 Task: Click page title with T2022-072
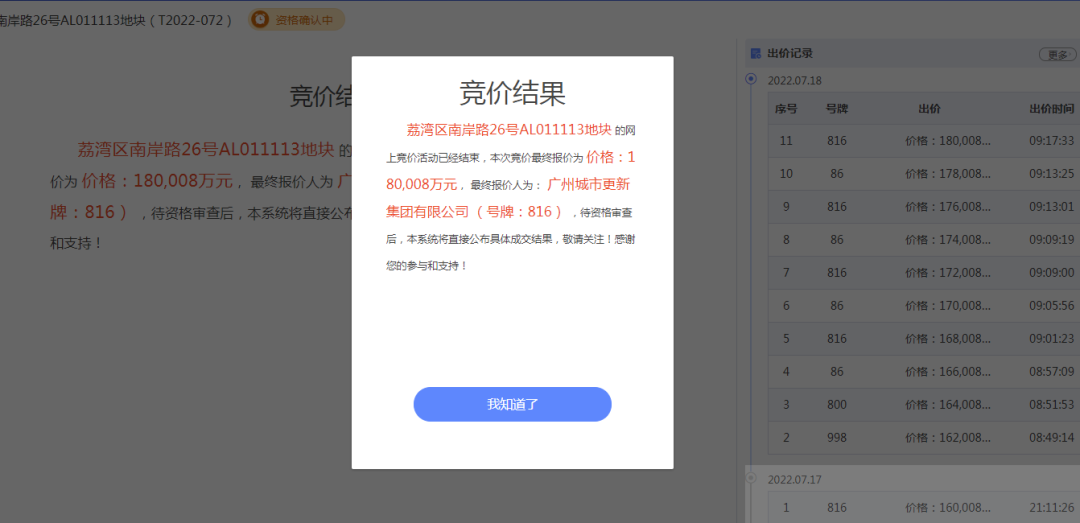click(117, 20)
